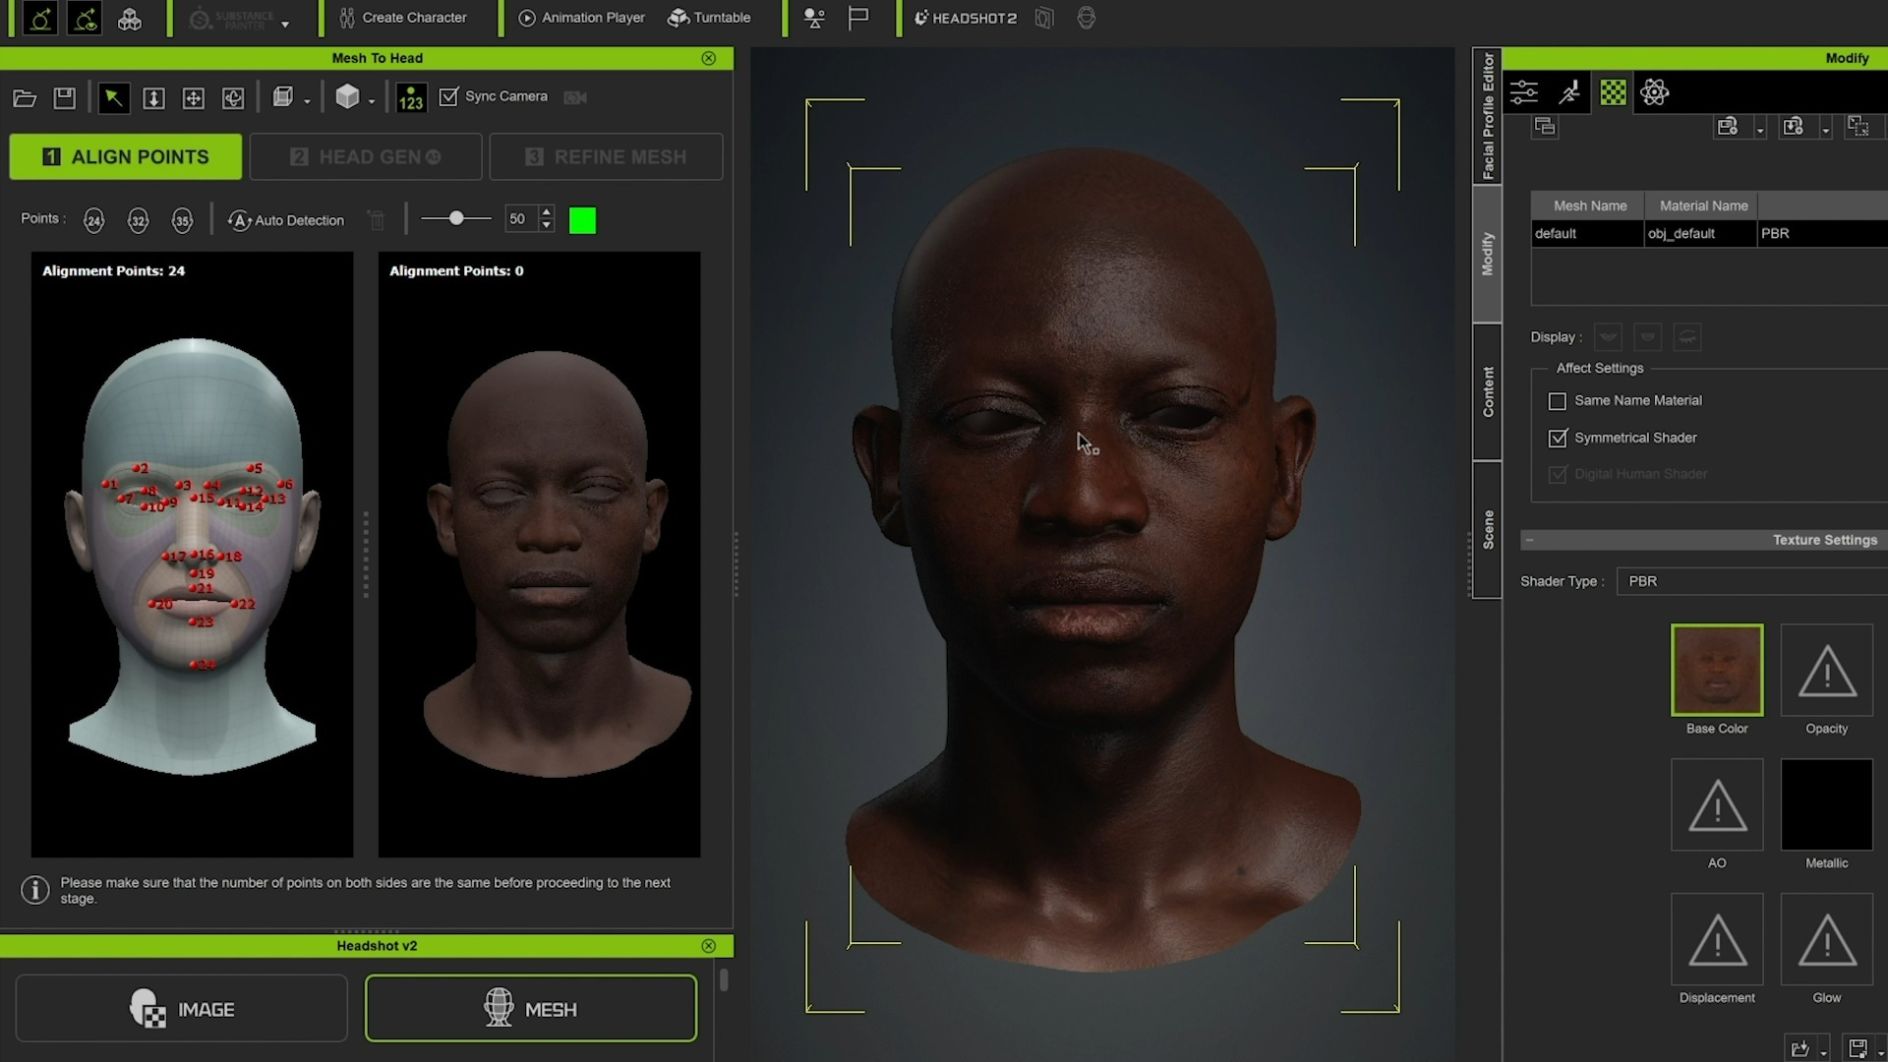This screenshot has height=1062, width=1888.
Task: Activate the rotate camera tool
Action: [232, 97]
